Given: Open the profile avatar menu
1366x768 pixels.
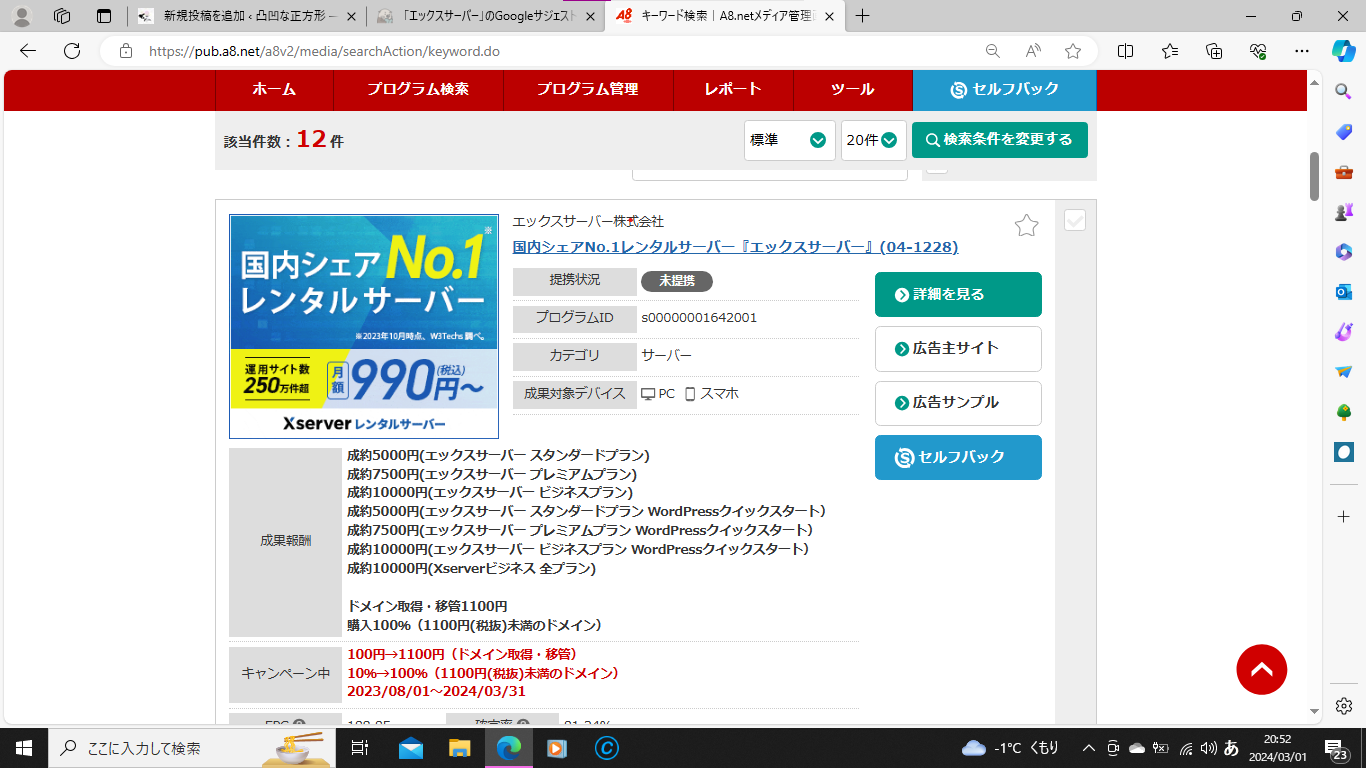Looking at the screenshot, I should 21,16.
